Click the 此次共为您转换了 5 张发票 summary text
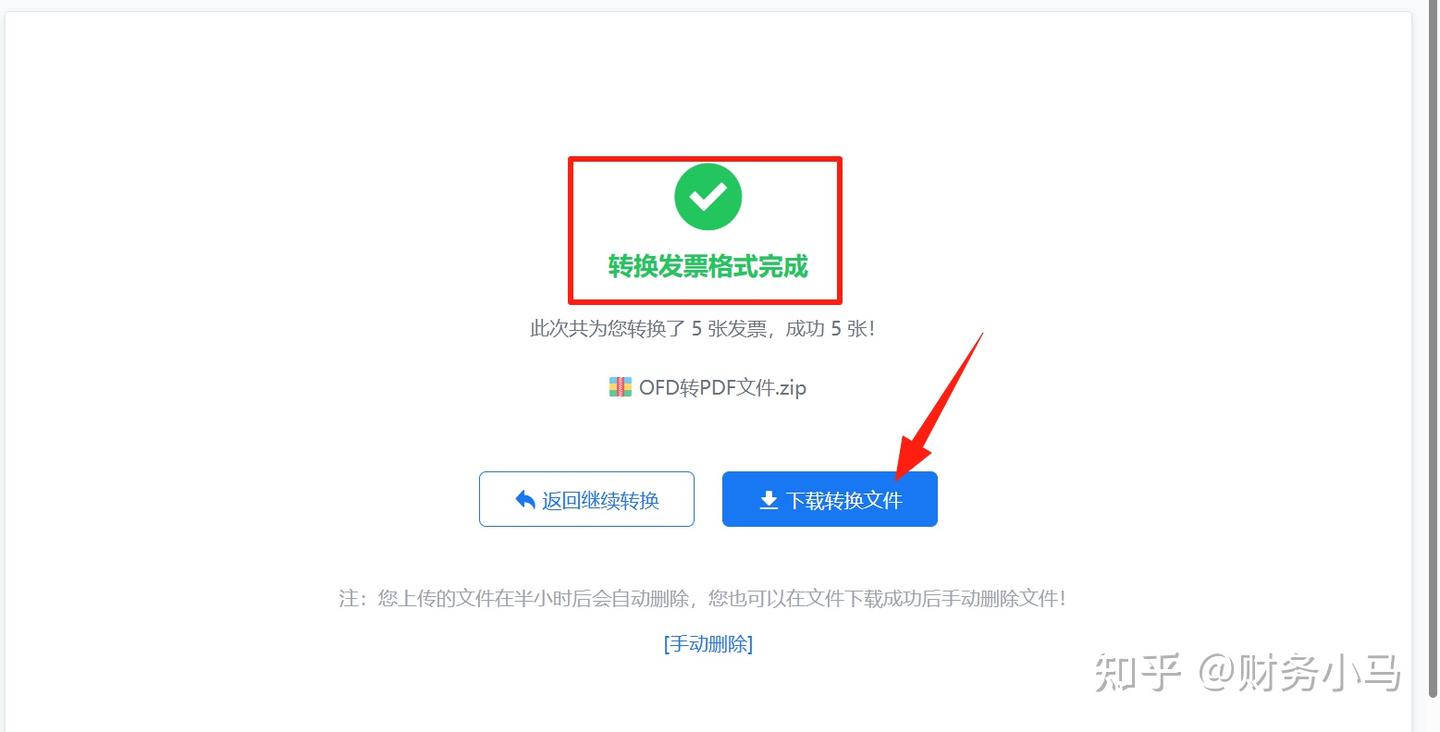The width and height of the screenshot is (1440, 732). [x=650, y=328]
